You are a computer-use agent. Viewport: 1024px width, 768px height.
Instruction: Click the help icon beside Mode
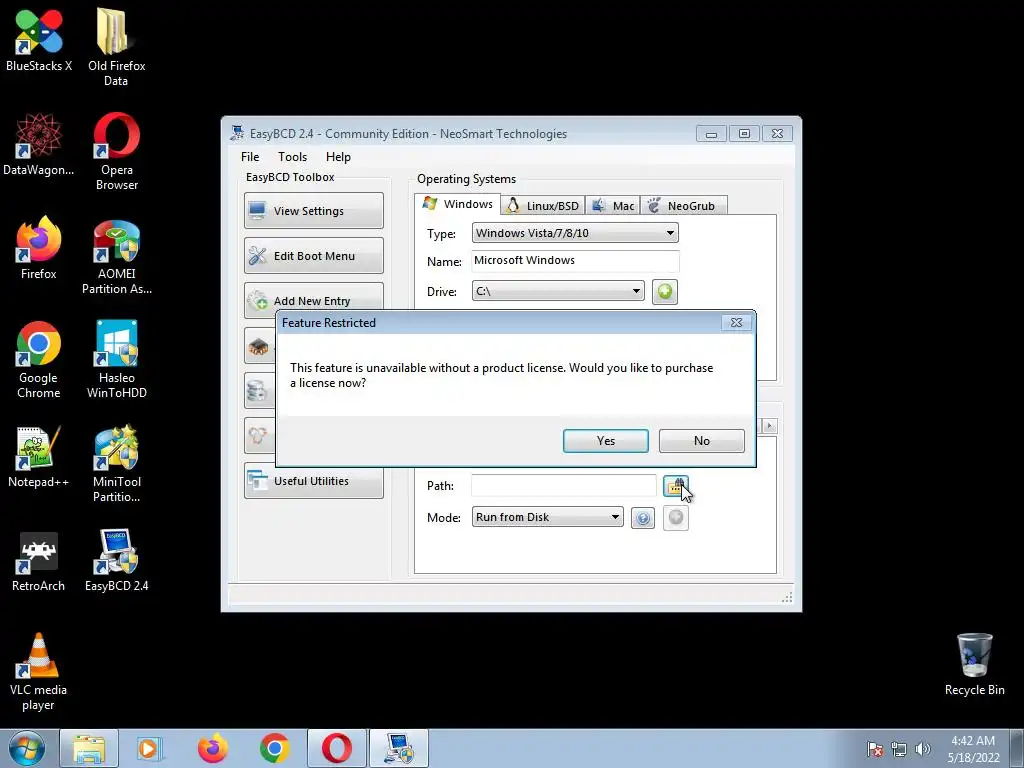click(x=643, y=518)
